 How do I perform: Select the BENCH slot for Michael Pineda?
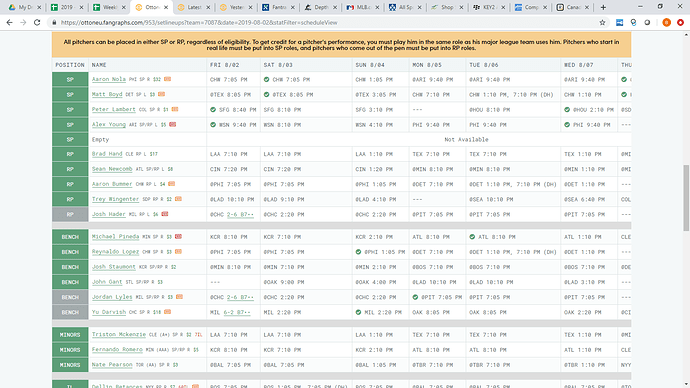[70, 237]
